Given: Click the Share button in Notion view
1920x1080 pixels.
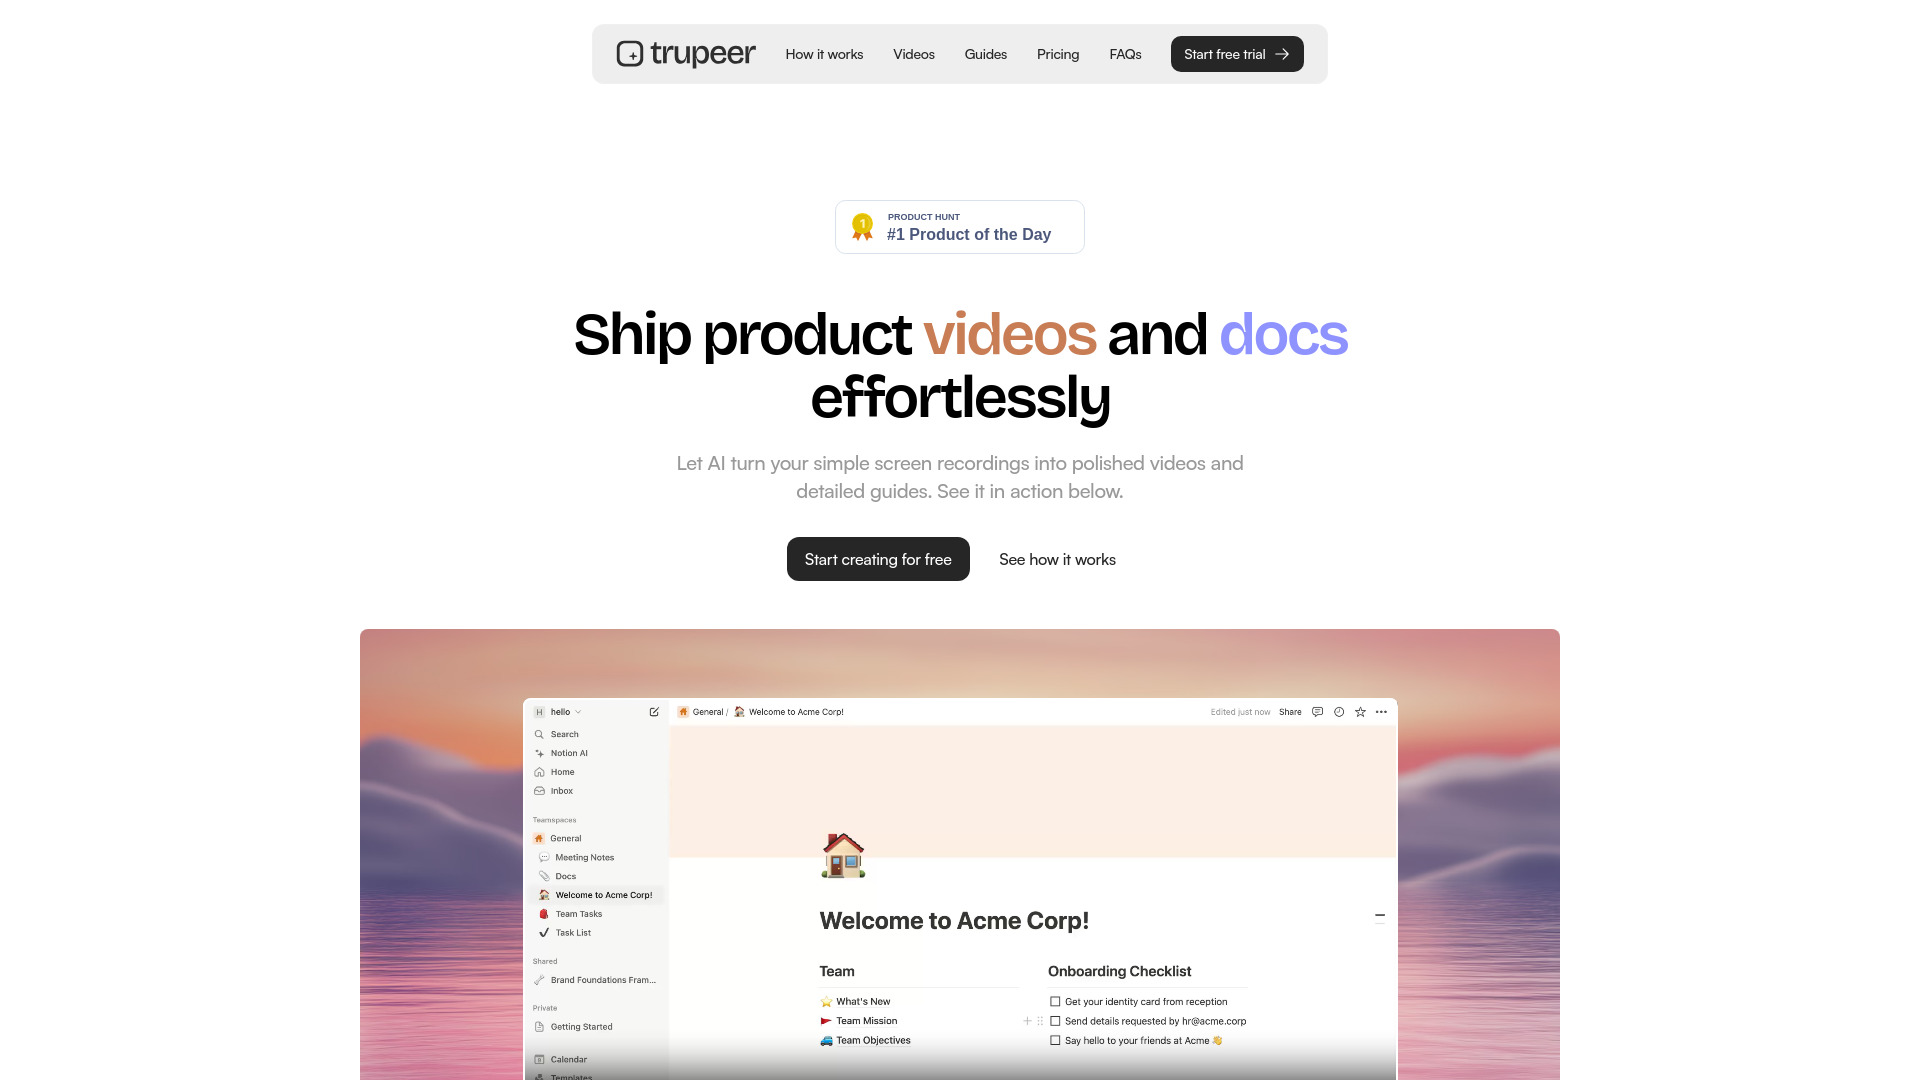Looking at the screenshot, I should [x=1290, y=712].
